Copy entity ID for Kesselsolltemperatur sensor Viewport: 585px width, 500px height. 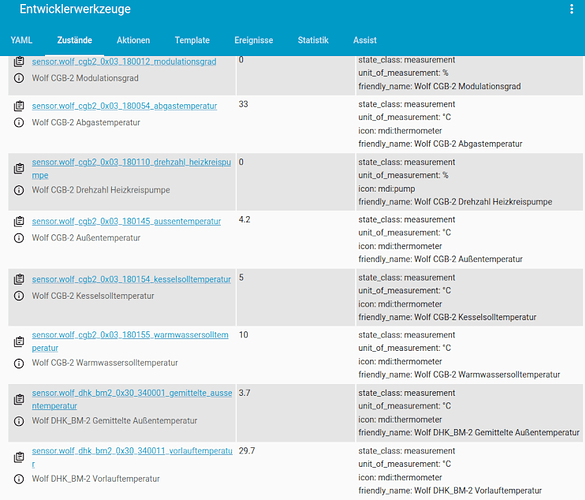point(19,279)
